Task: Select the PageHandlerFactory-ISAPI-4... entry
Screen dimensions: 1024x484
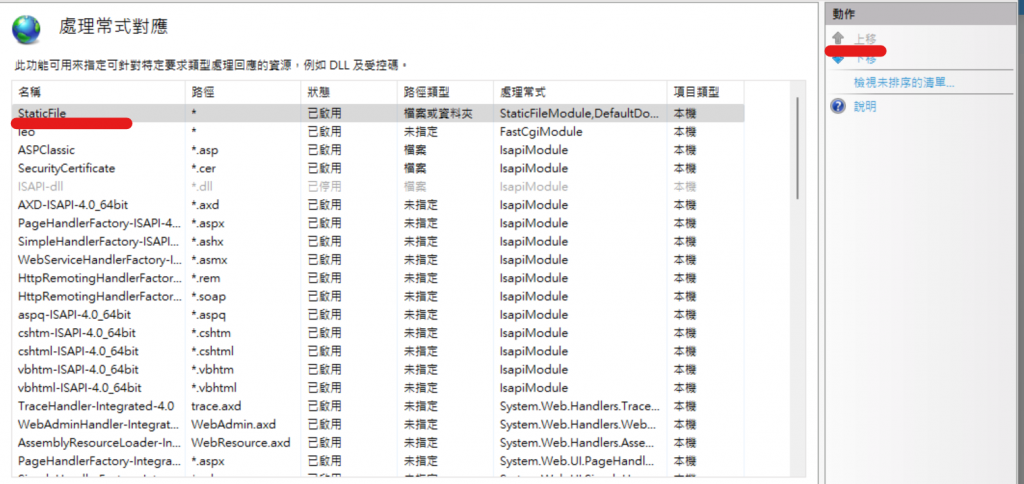Action: (x=99, y=223)
